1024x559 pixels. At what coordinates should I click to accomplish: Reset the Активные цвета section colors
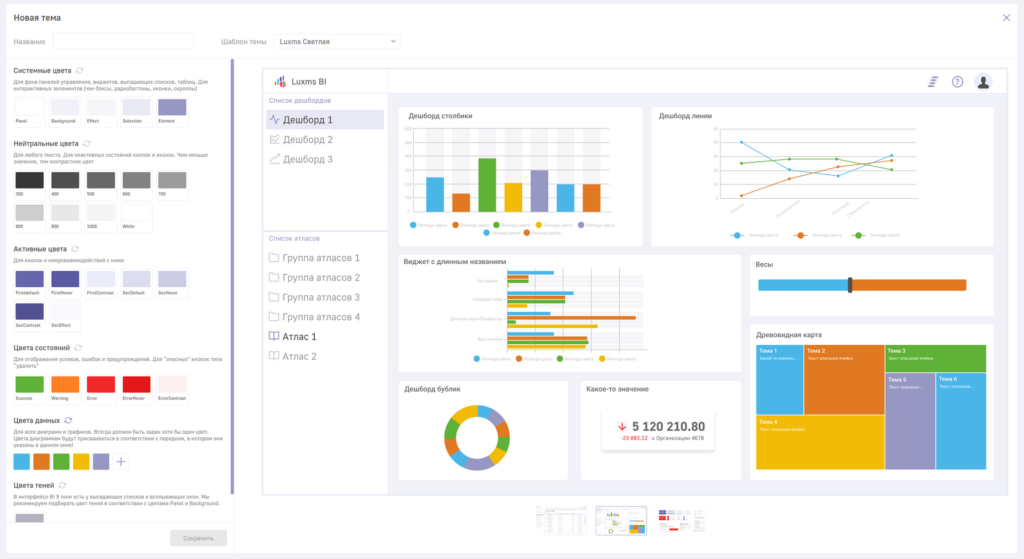pyautogui.click(x=75, y=249)
